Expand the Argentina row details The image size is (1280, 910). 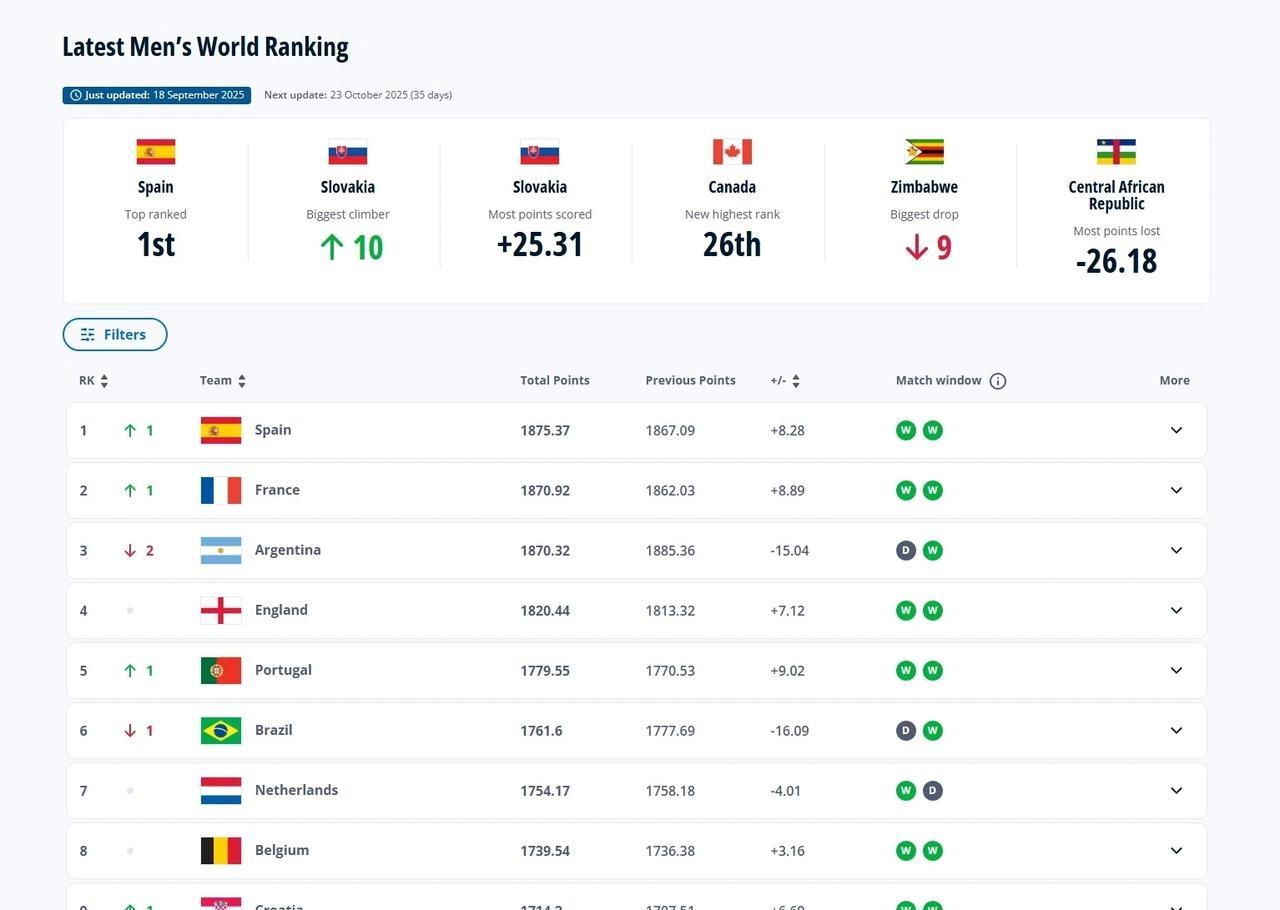point(1176,551)
